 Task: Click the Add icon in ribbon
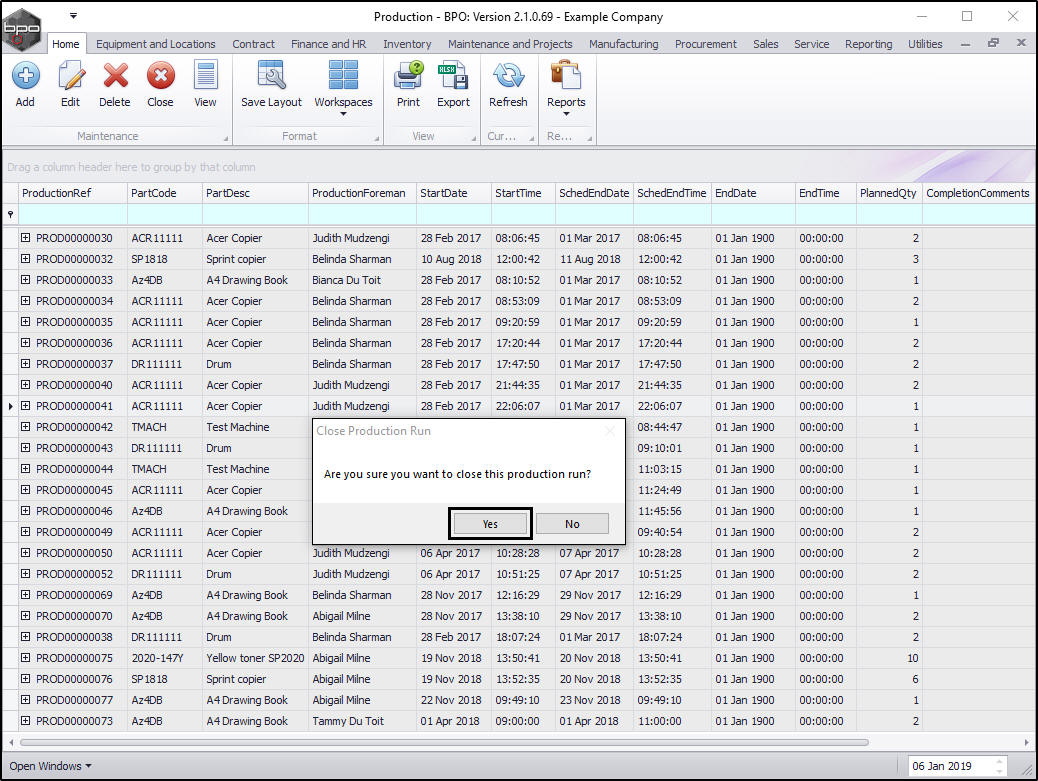(25, 84)
